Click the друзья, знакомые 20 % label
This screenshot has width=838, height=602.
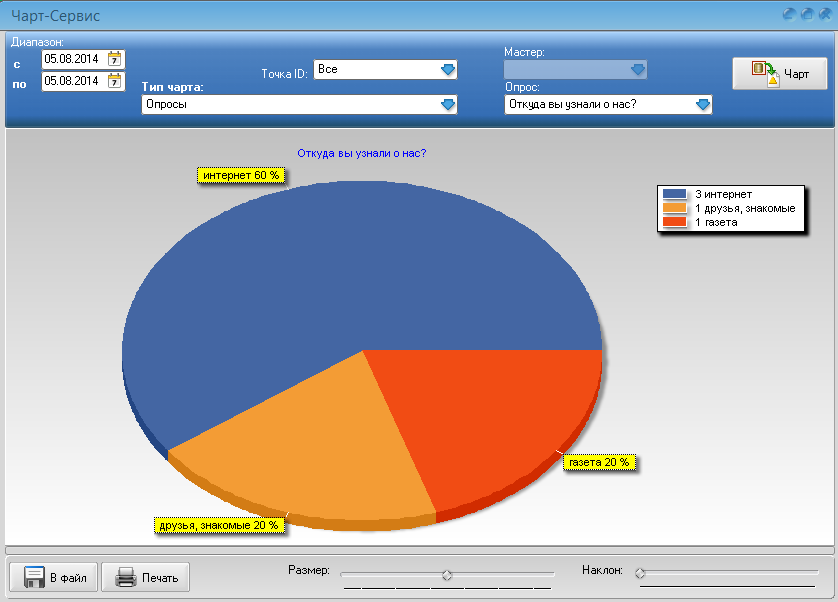tap(218, 525)
